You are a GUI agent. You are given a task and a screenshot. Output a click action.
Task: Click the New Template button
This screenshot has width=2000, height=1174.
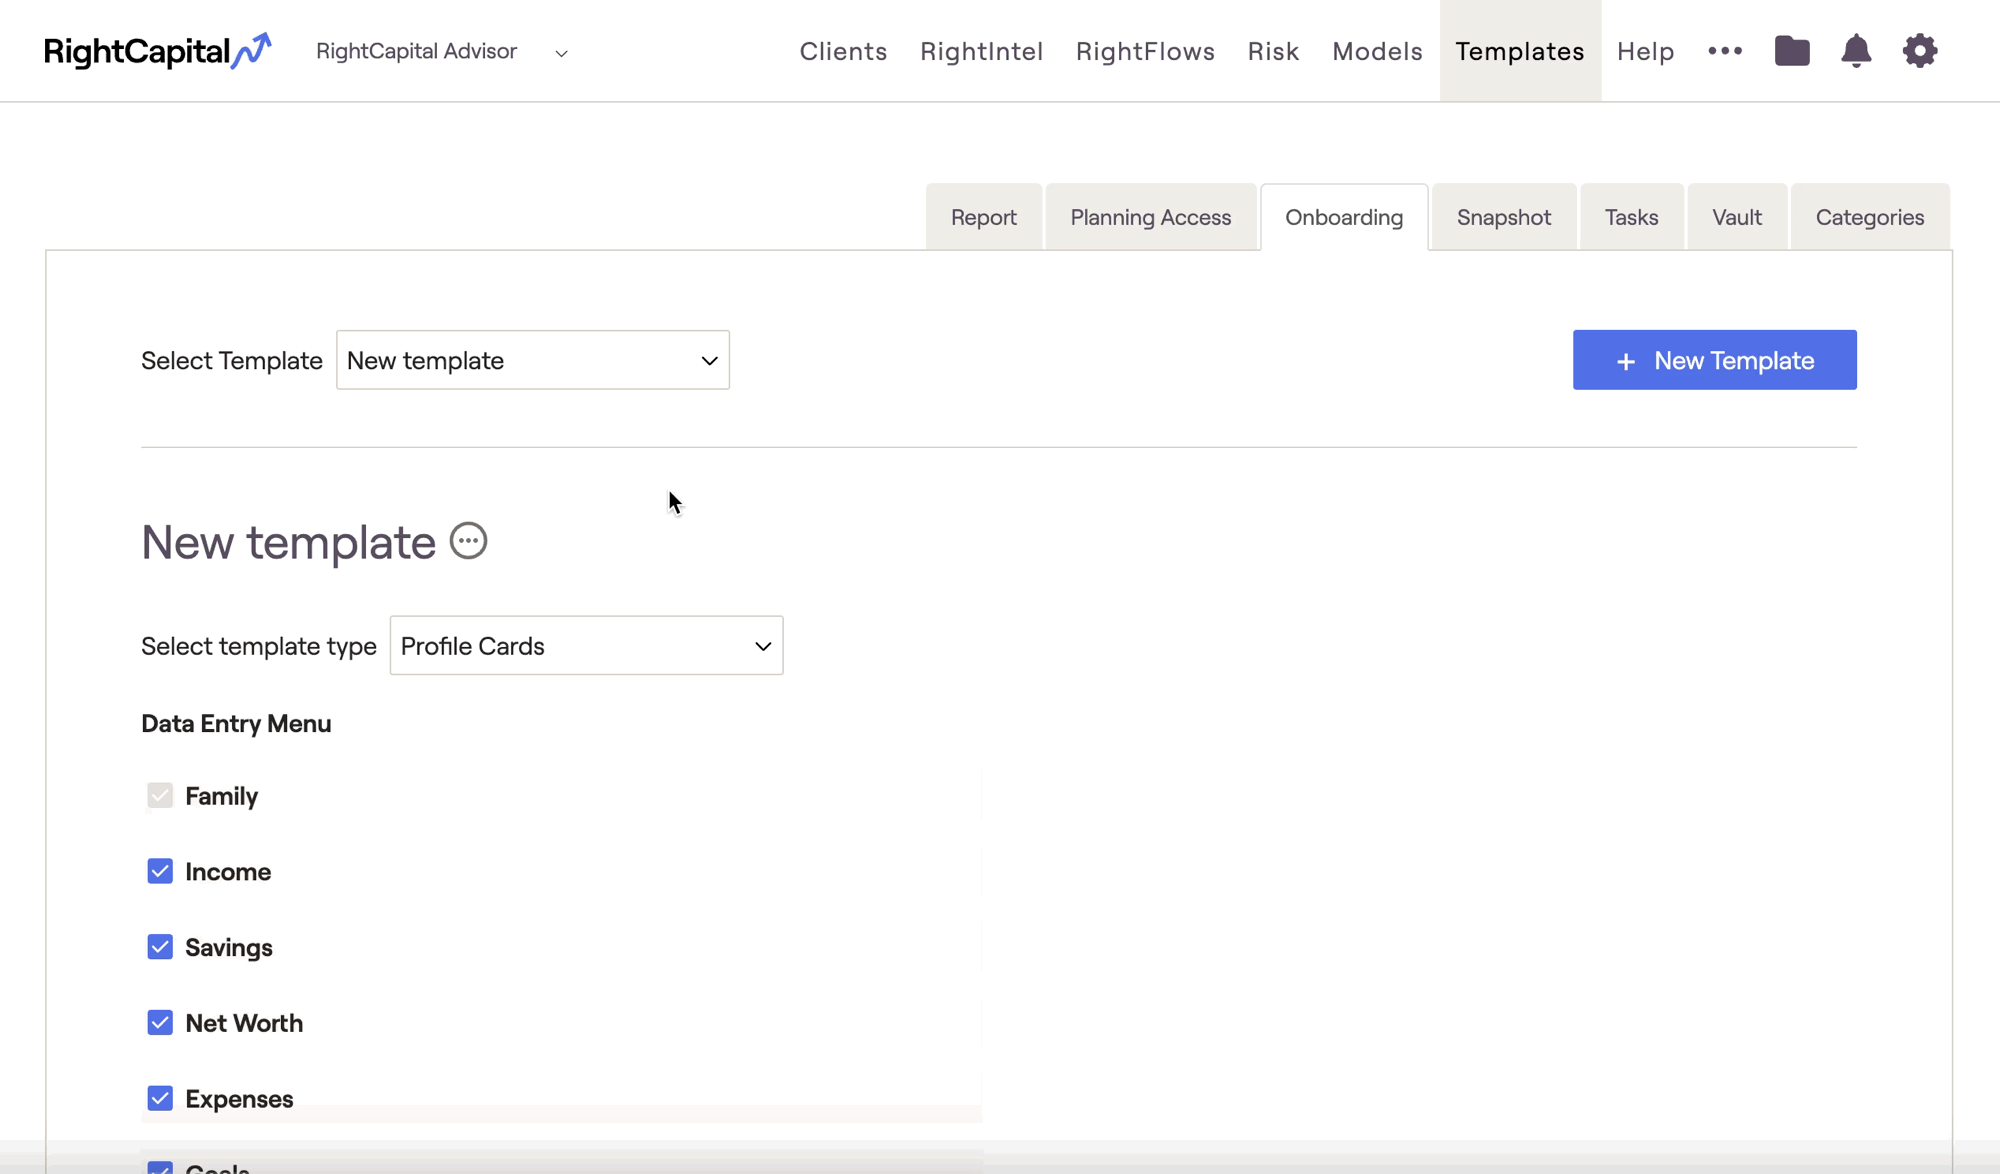click(x=1715, y=360)
